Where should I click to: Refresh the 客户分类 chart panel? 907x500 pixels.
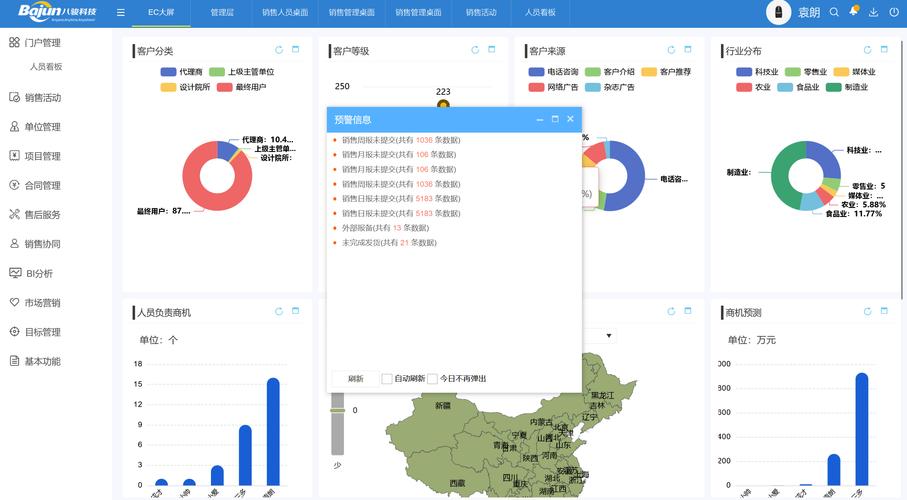[280, 50]
